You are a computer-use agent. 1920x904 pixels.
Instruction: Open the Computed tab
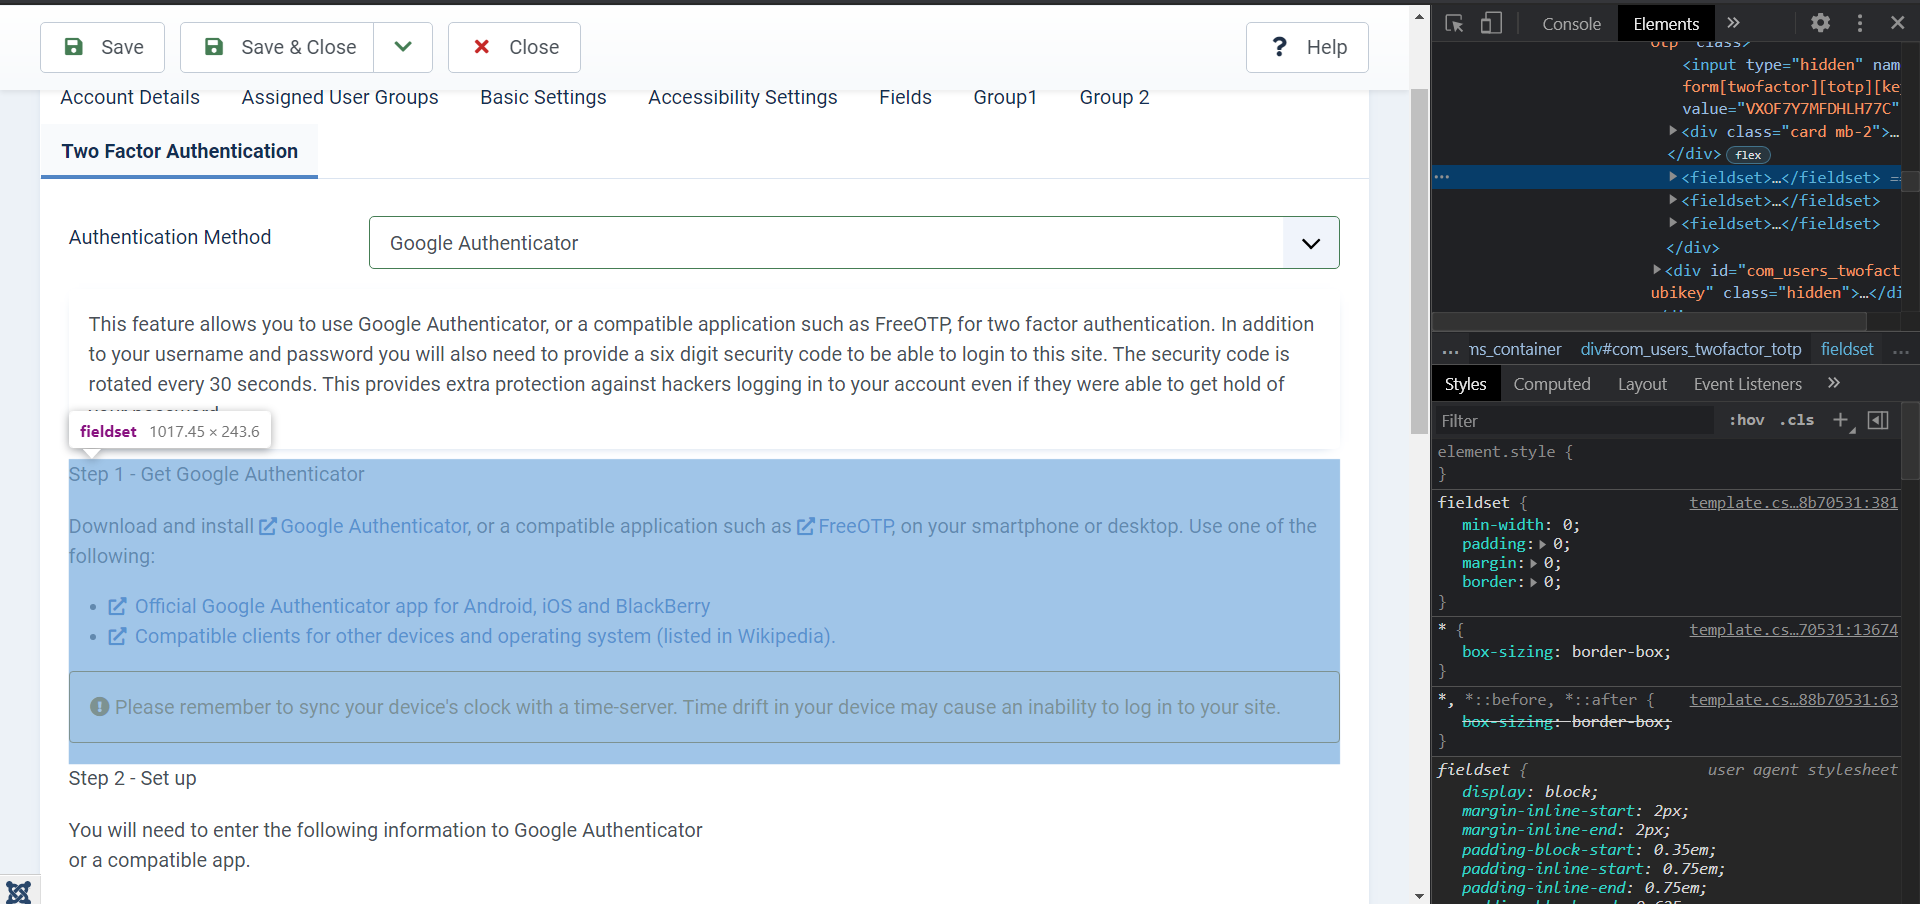pyautogui.click(x=1551, y=384)
